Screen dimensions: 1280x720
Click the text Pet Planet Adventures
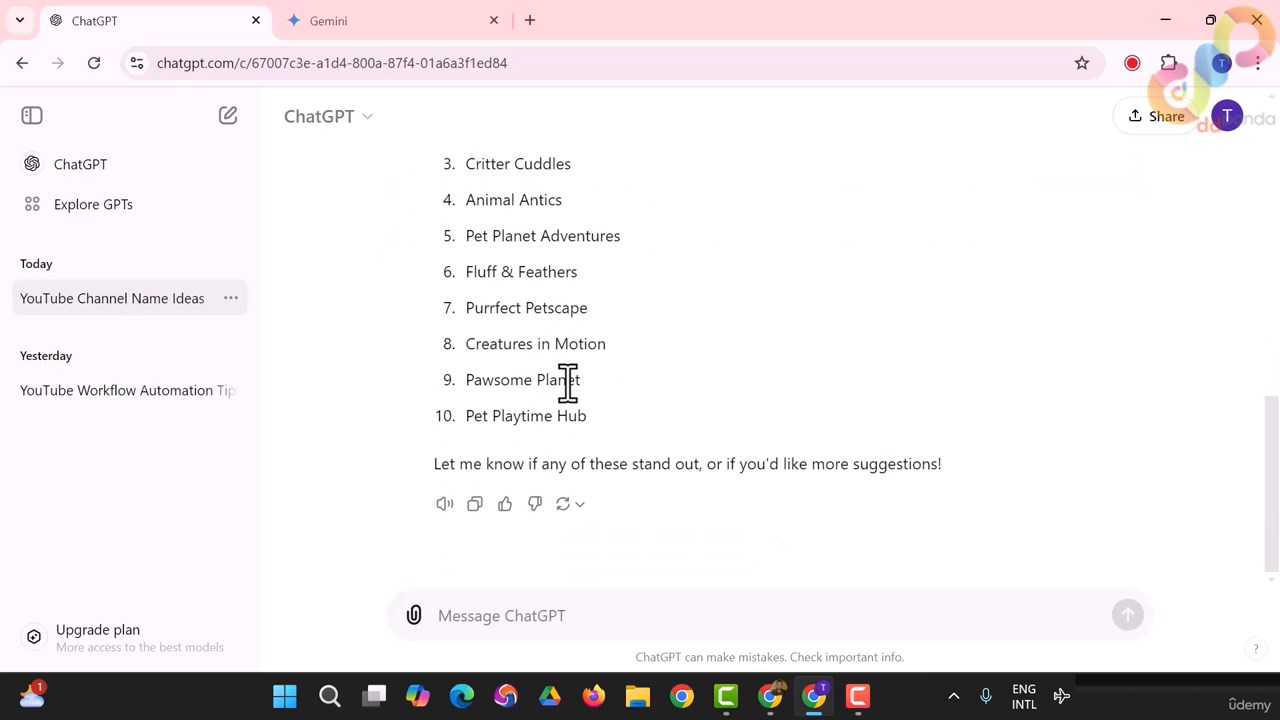tap(543, 236)
